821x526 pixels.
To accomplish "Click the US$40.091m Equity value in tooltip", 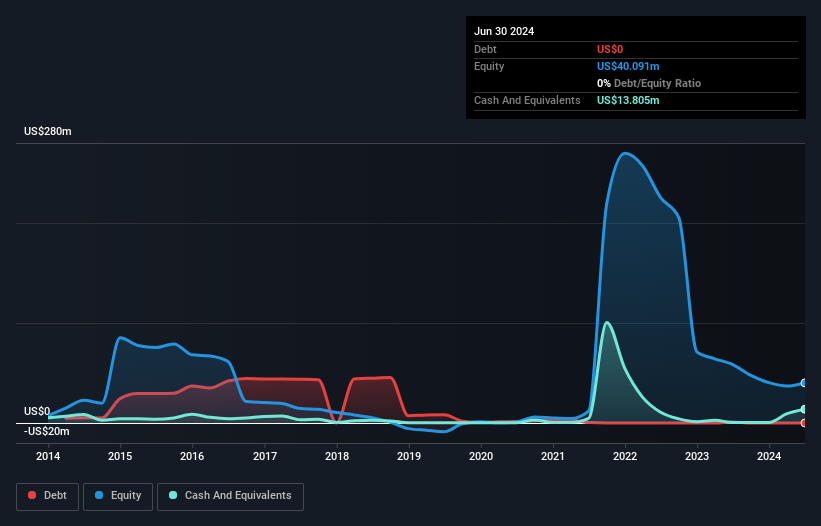I will (x=628, y=66).
